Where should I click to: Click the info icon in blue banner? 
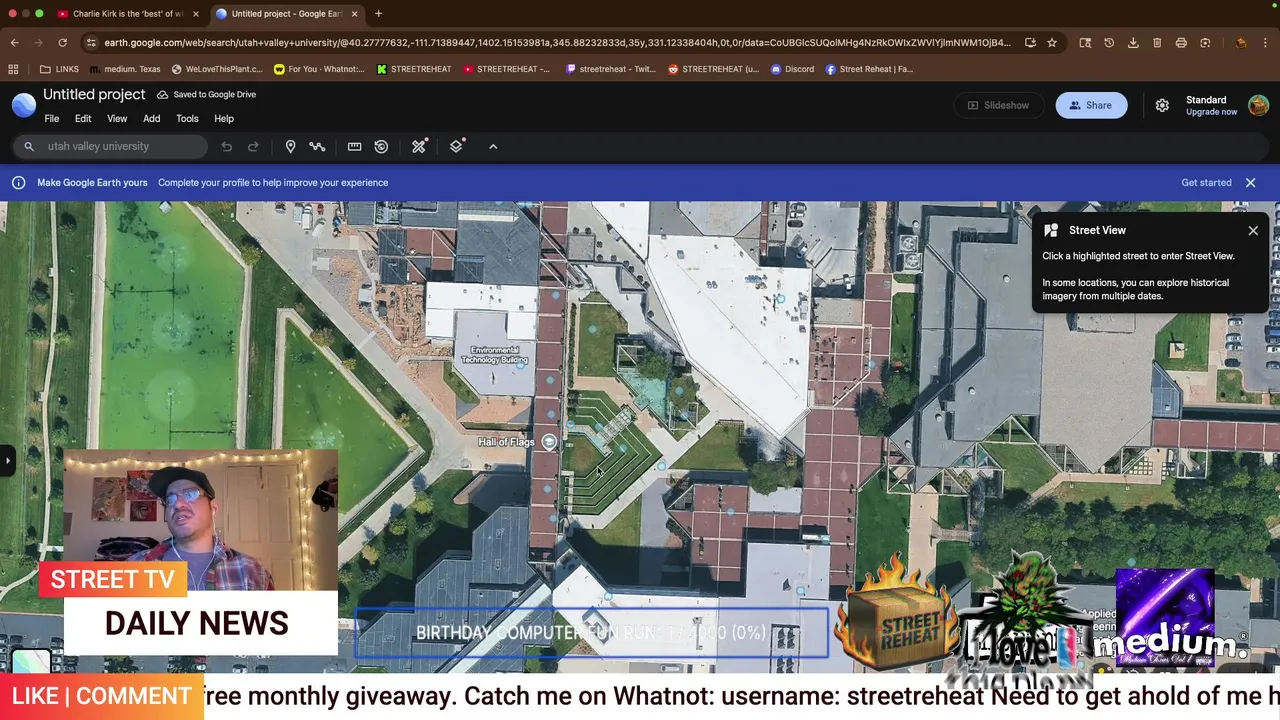(x=18, y=183)
